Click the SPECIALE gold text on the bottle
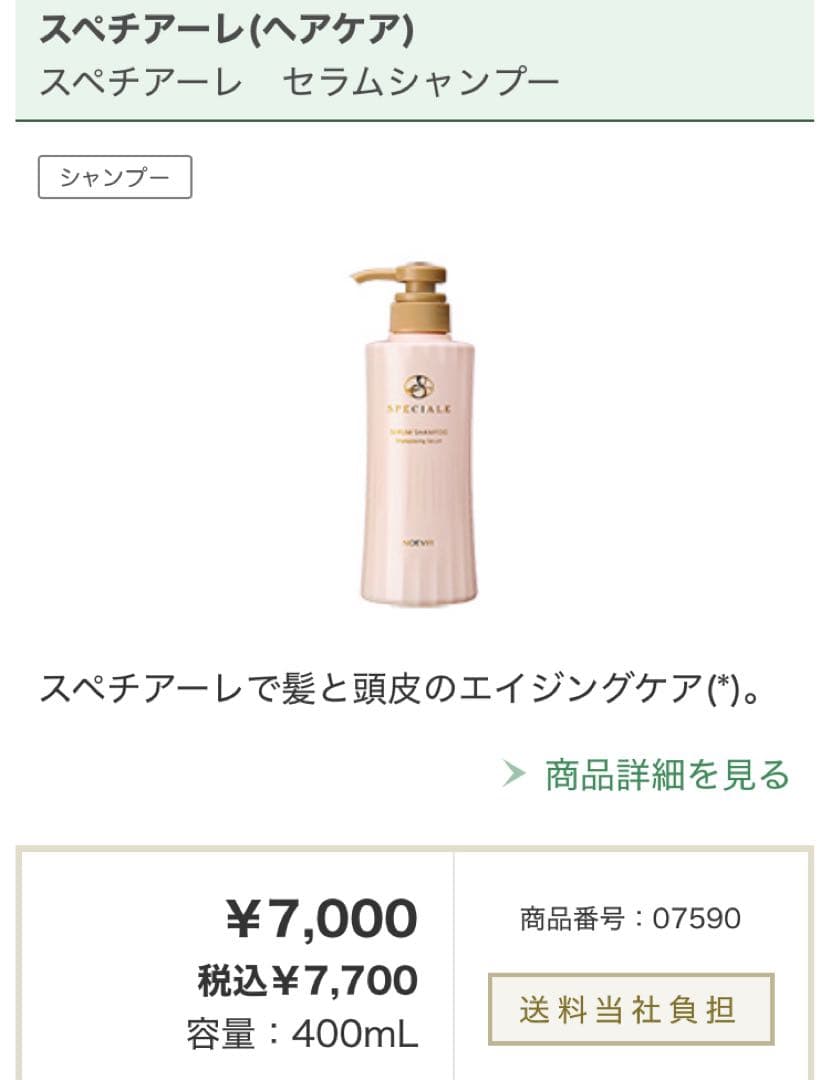This screenshot has width=830, height=1080. point(418,409)
